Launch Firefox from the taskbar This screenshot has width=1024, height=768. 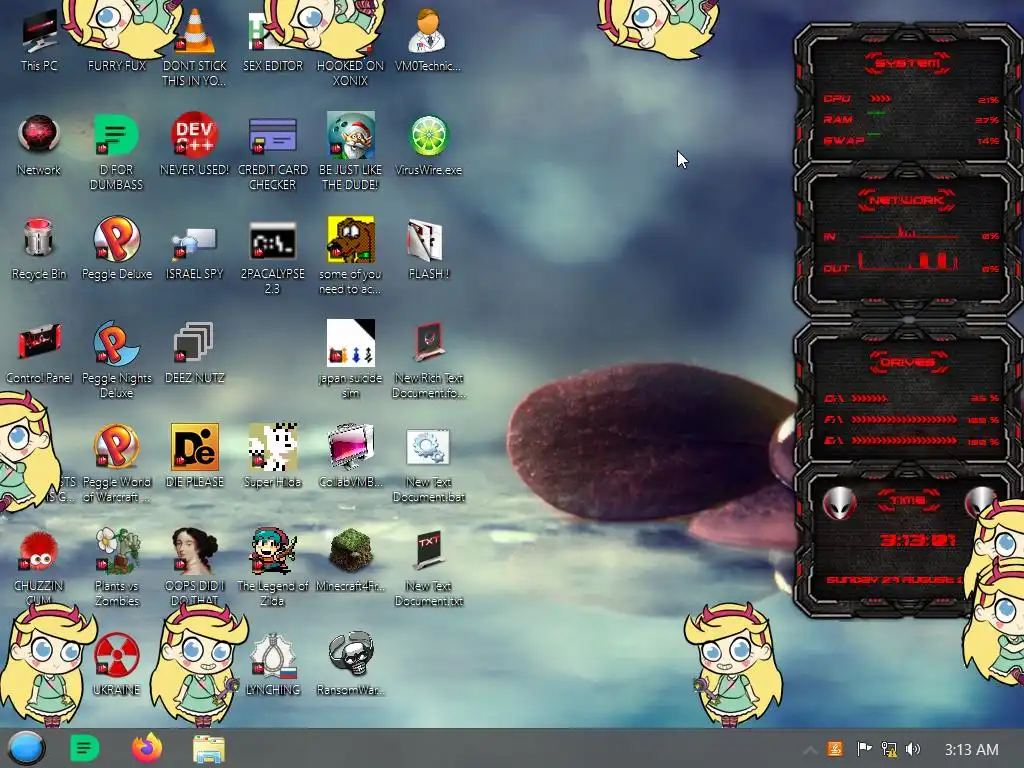pyautogui.click(x=147, y=748)
